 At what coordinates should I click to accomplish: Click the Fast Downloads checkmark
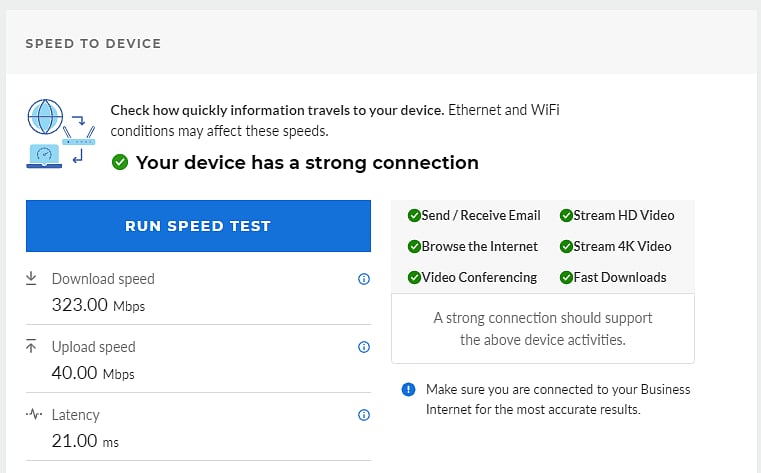[566, 277]
